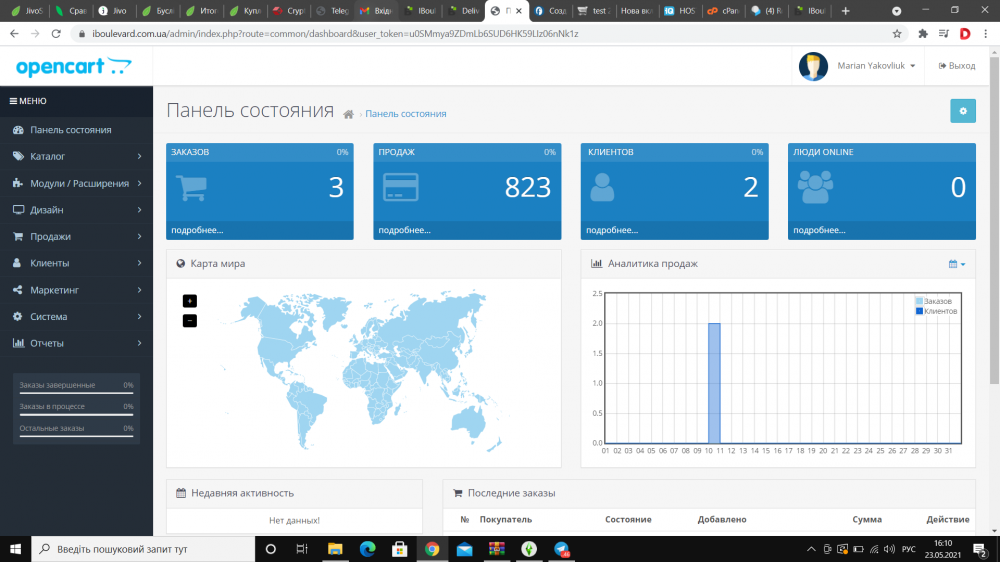1000x562 pixels.
Task: Open подробнее link under ПРОДАЖ
Action: click(404, 230)
